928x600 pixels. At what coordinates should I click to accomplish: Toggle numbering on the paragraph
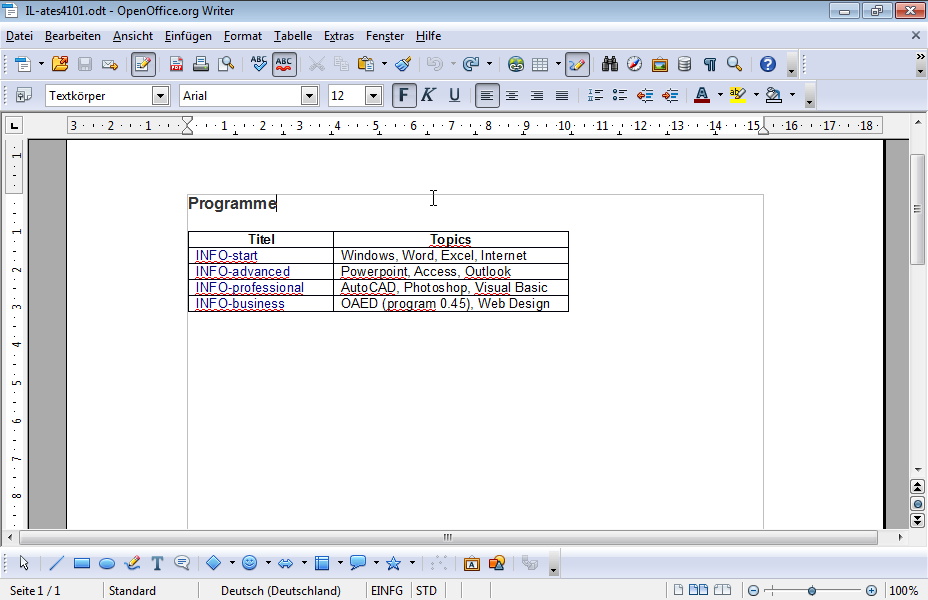pyautogui.click(x=595, y=95)
